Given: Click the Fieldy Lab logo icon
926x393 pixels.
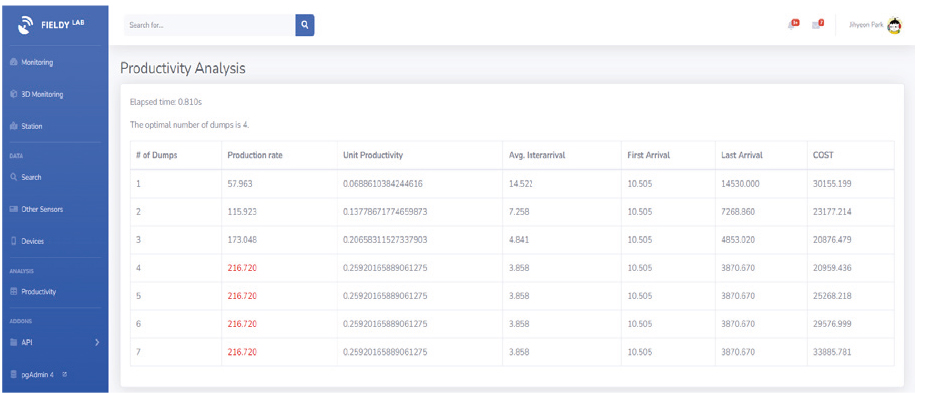Looking at the screenshot, I should [x=25, y=25].
